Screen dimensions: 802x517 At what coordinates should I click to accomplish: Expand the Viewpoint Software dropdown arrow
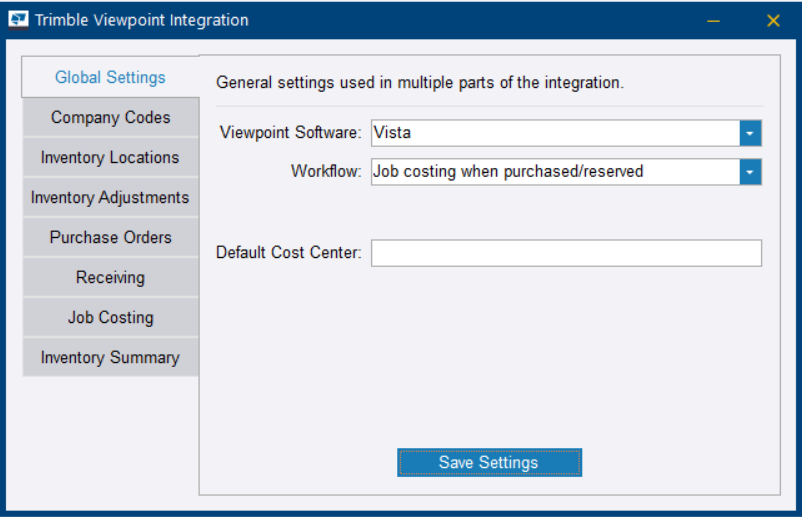(x=750, y=132)
